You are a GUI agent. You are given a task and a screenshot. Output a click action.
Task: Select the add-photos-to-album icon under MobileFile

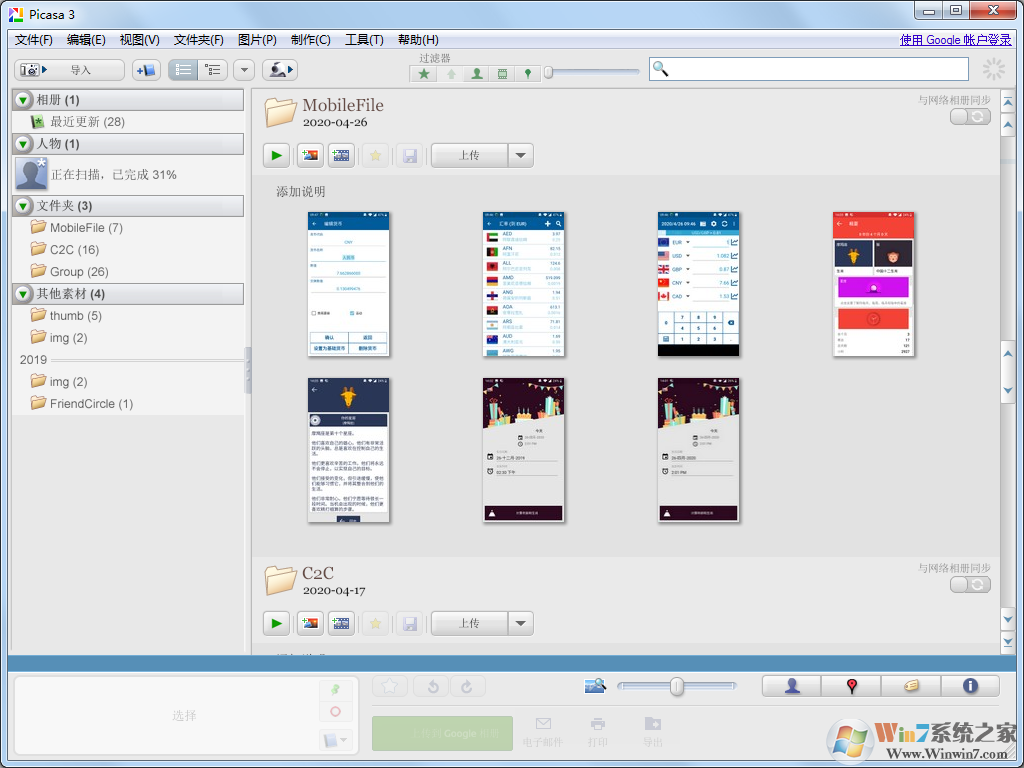tap(309, 155)
